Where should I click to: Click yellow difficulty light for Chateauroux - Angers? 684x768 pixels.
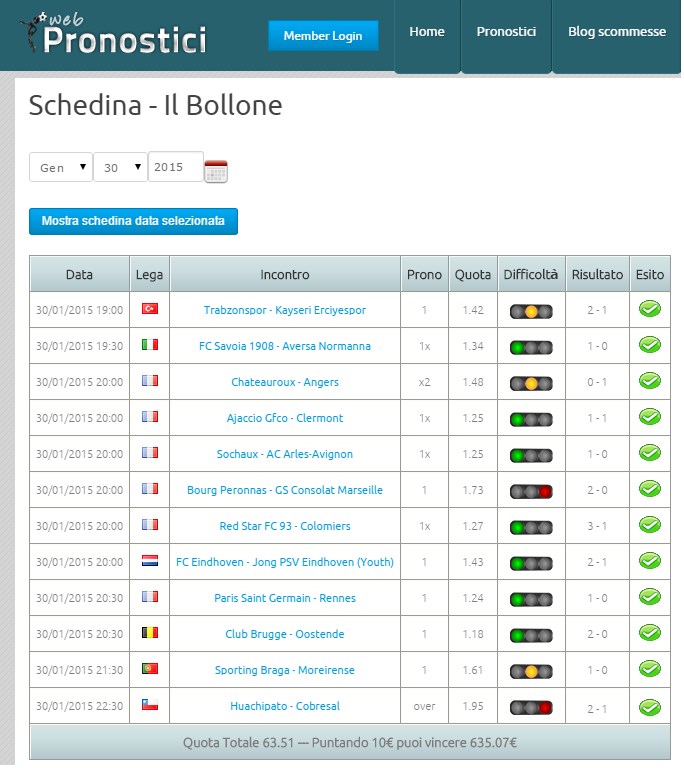pyautogui.click(x=531, y=384)
